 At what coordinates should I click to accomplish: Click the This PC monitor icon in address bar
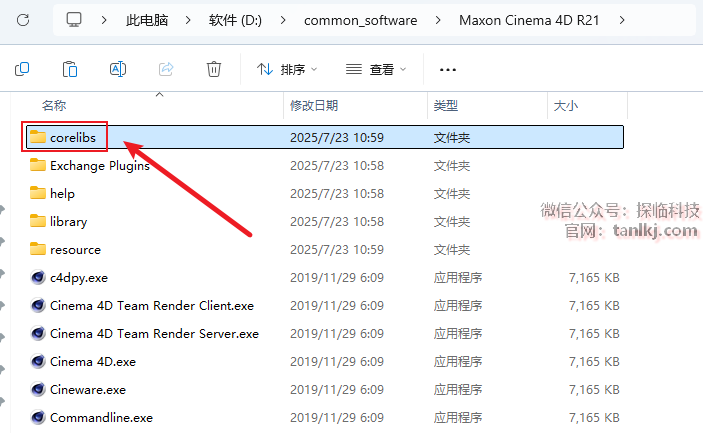(x=74, y=20)
